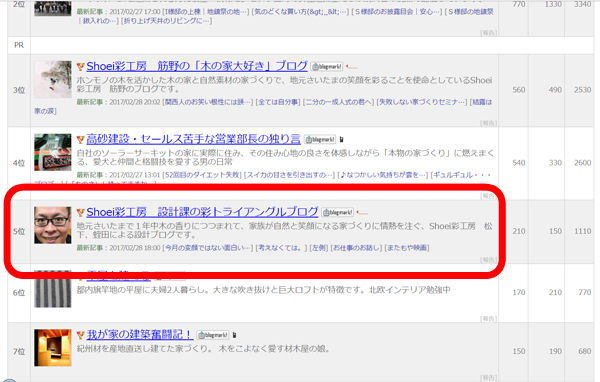Open recent article [お仕事のお話し]

click(x=356, y=248)
